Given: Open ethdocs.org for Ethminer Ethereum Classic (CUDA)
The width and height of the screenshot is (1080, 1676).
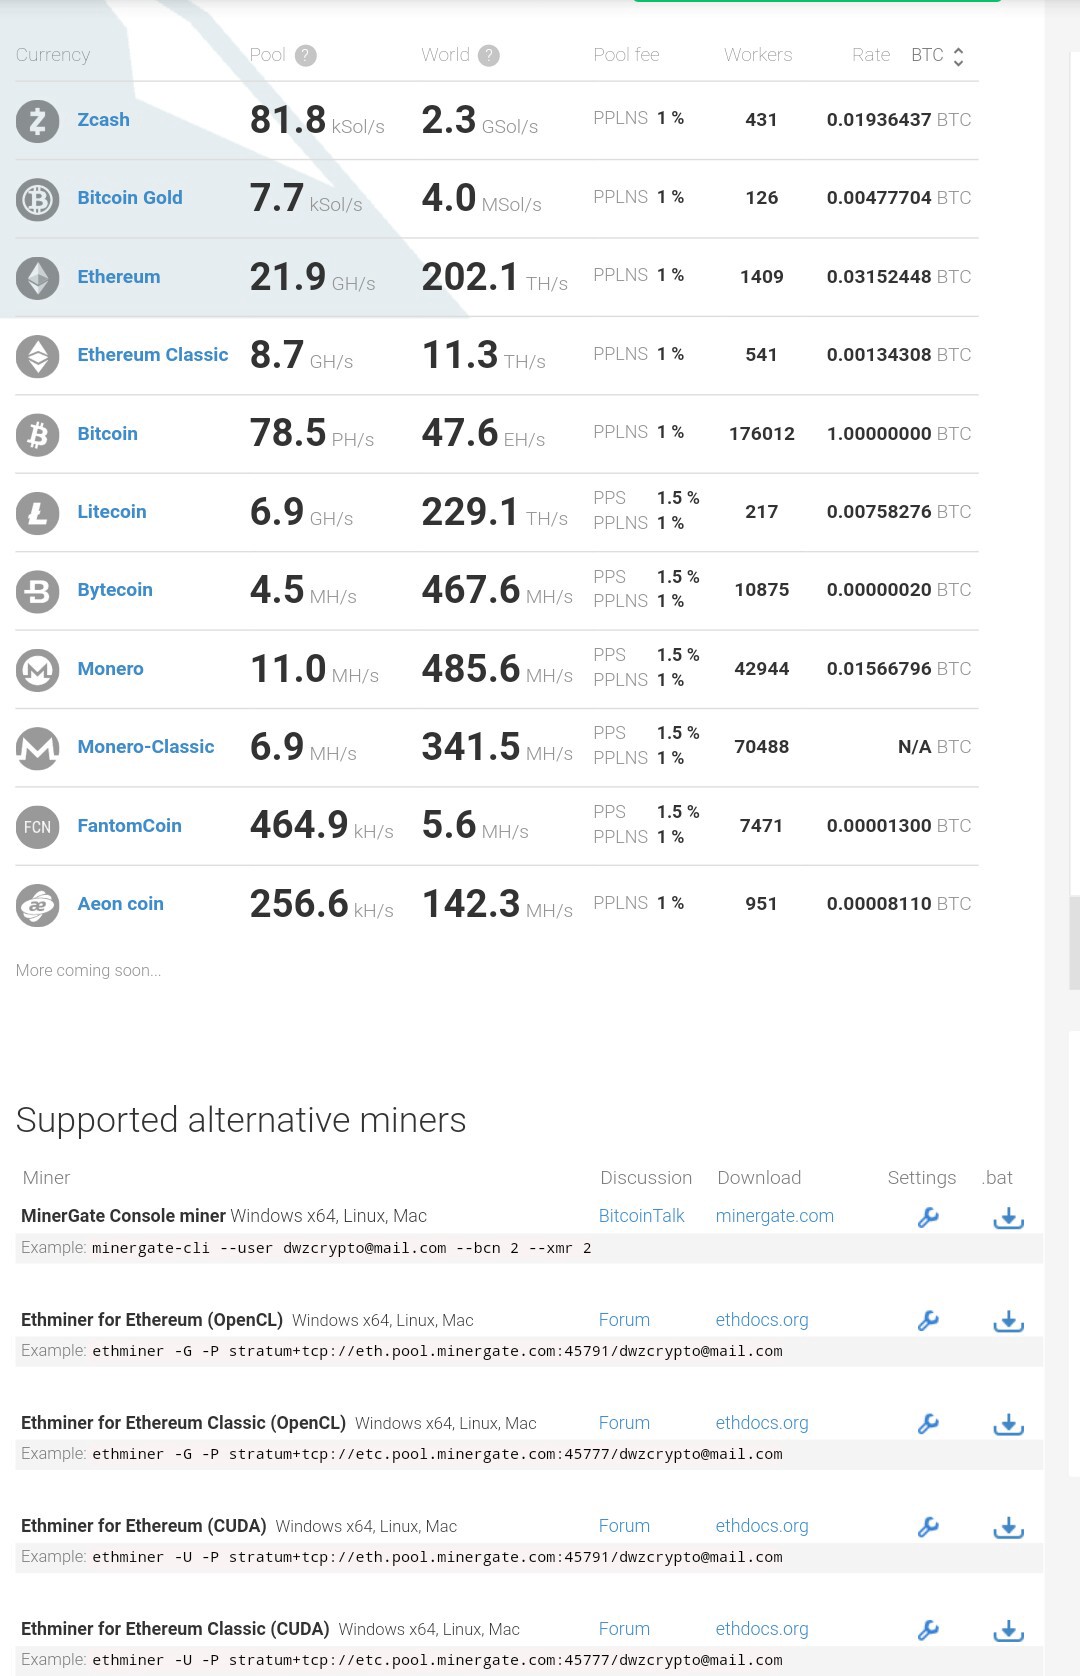Looking at the screenshot, I should click(x=762, y=1629).
